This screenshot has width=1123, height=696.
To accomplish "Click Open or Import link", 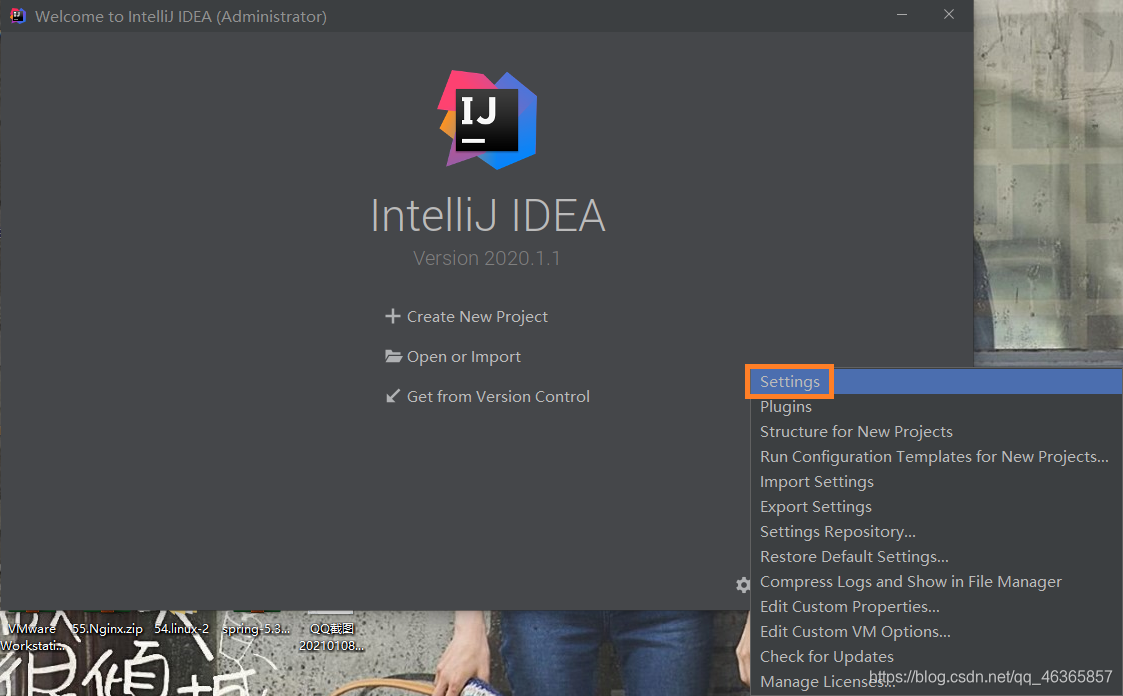I will 463,357.
